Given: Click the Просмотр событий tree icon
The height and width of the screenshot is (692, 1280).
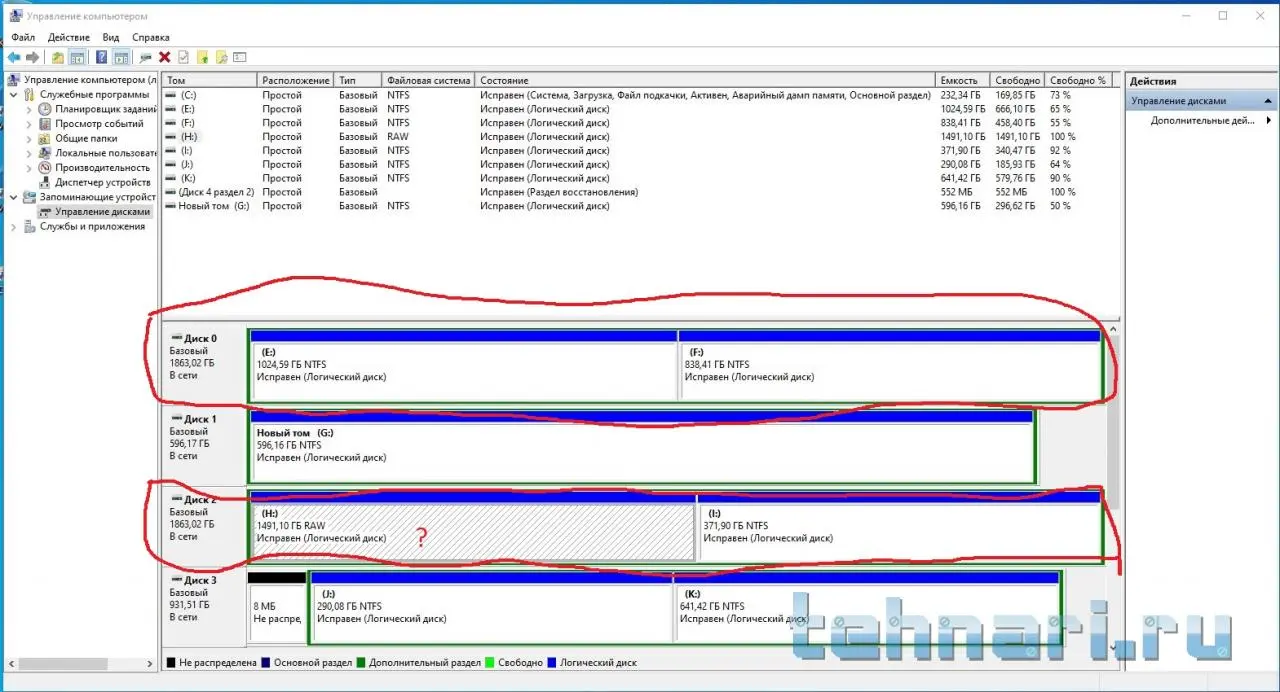Looking at the screenshot, I should click(x=45, y=124).
